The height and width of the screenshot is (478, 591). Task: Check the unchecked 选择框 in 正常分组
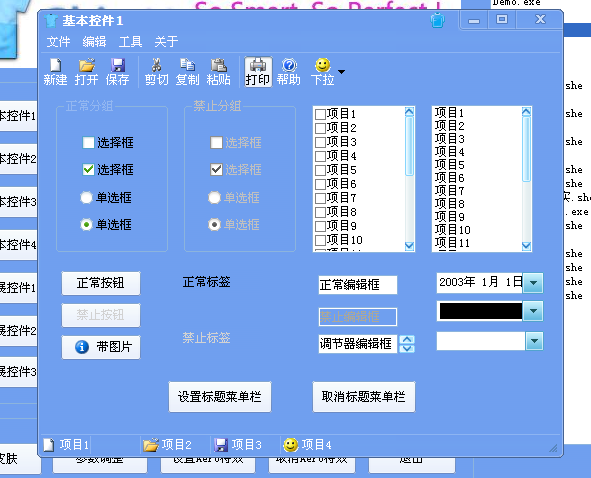pos(88,142)
